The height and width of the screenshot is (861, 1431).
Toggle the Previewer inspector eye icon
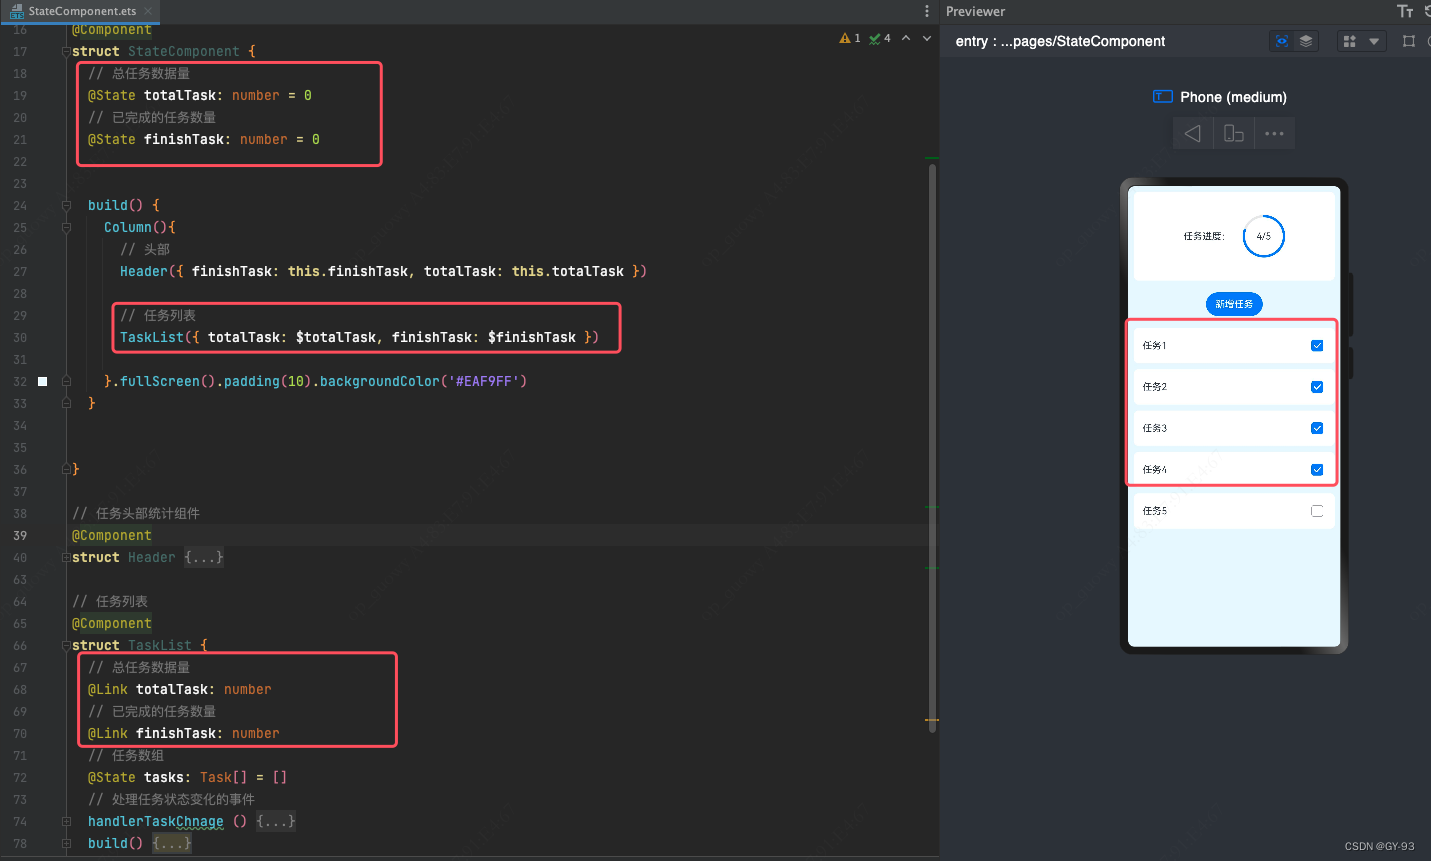click(x=1282, y=41)
